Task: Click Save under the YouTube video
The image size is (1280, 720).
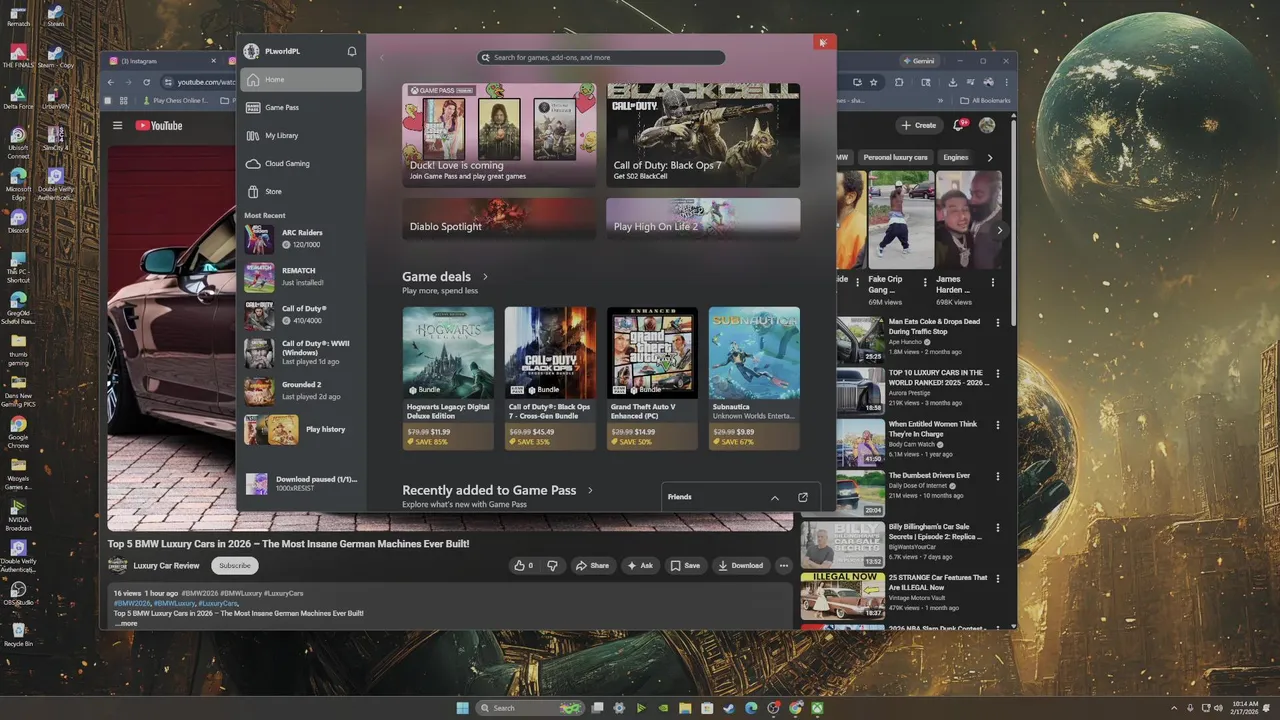Action: coord(685,565)
